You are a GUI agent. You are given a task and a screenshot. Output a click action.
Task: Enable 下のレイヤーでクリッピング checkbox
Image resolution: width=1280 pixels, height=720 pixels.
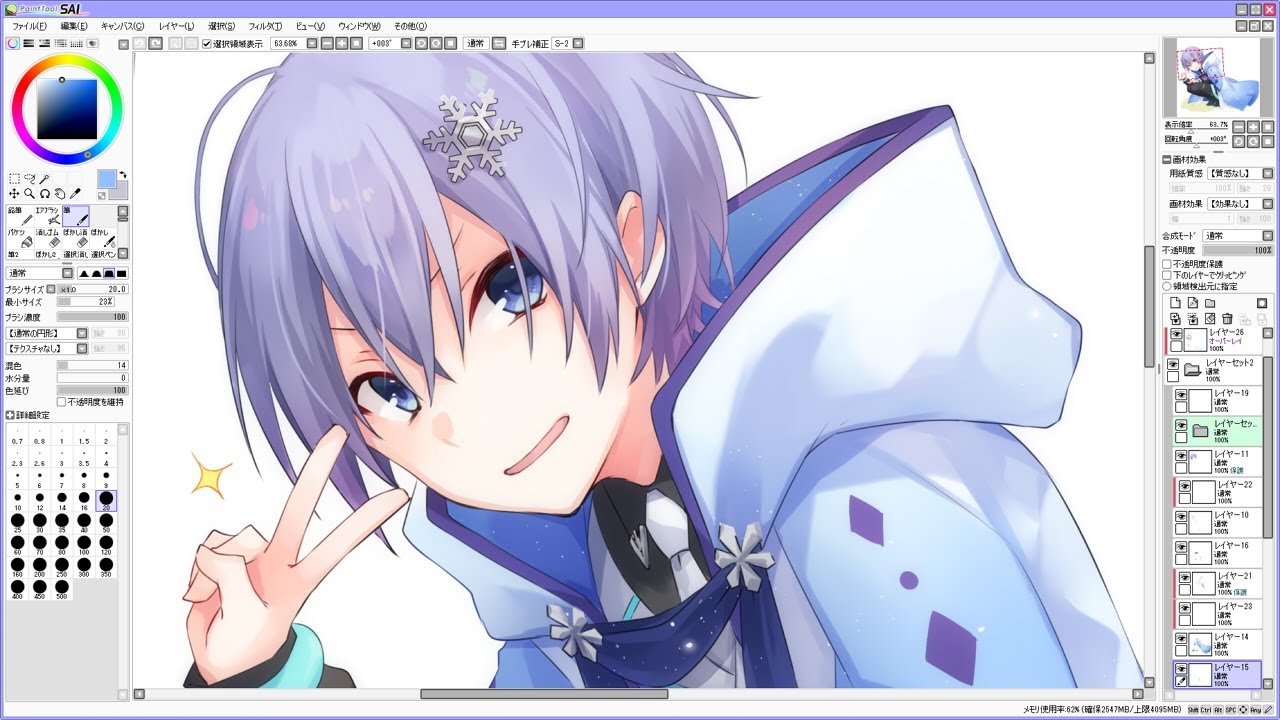pyautogui.click(x=1167, y=275)
